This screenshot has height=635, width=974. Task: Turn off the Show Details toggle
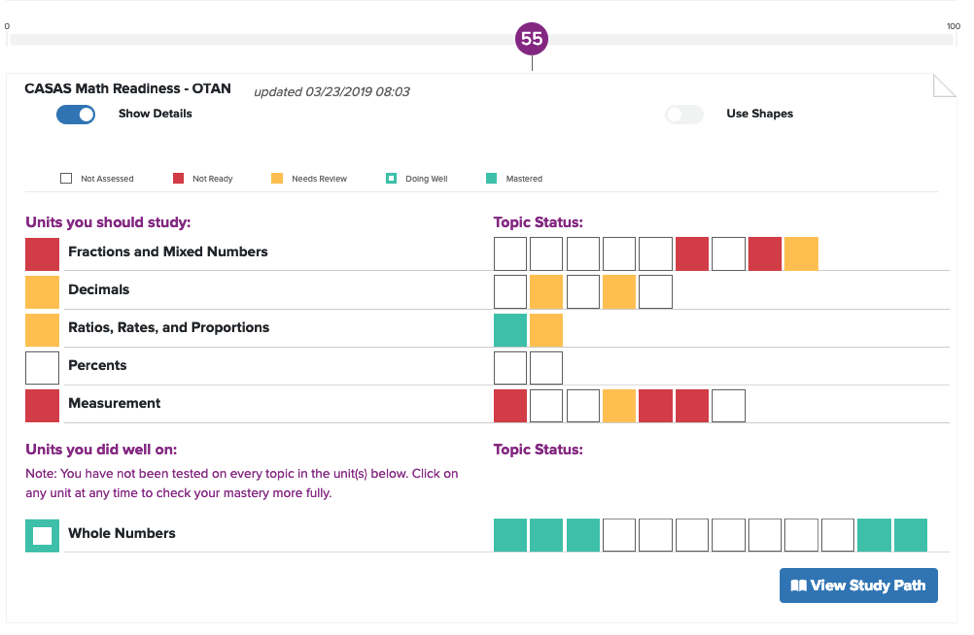(x=76, y=114)
